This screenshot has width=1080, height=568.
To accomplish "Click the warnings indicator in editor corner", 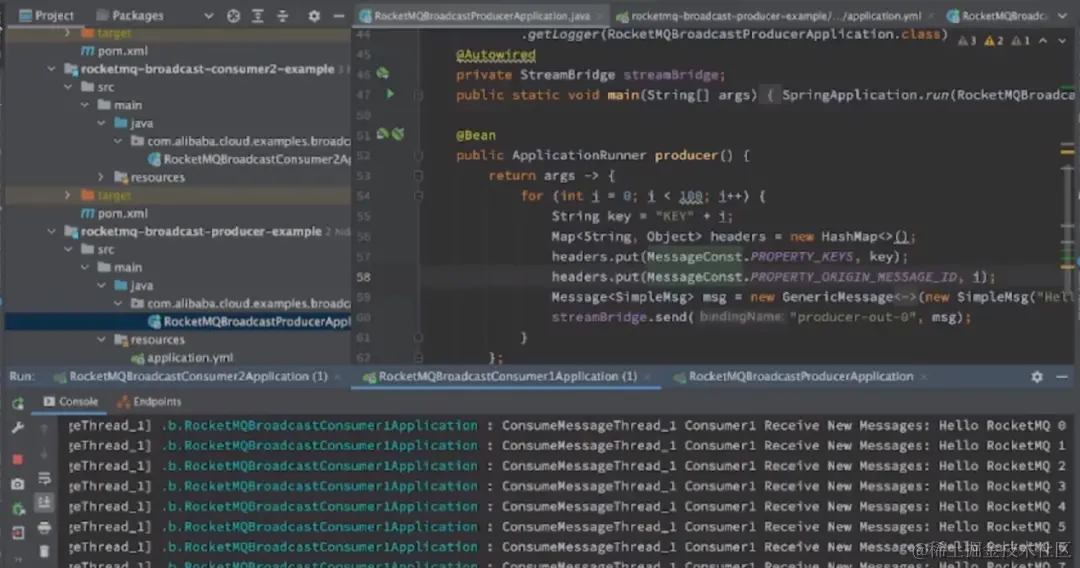I will 994,41.
